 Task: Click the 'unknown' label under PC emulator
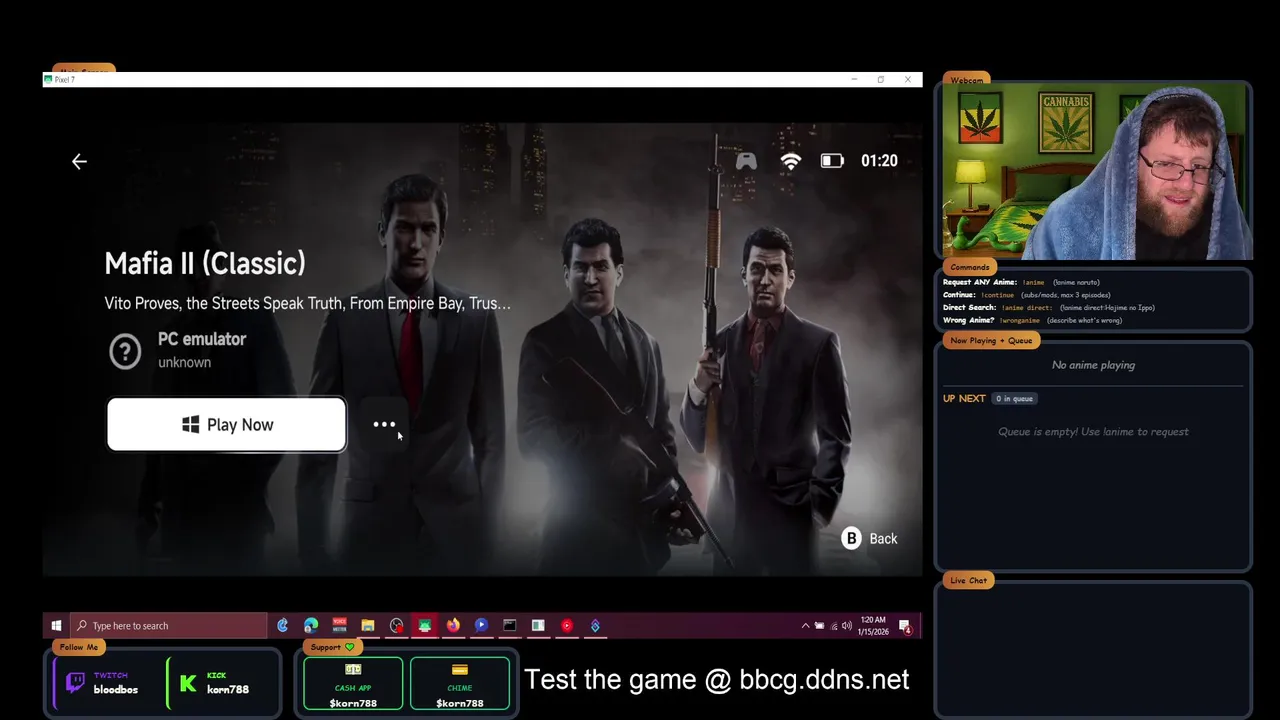point(184,362)
